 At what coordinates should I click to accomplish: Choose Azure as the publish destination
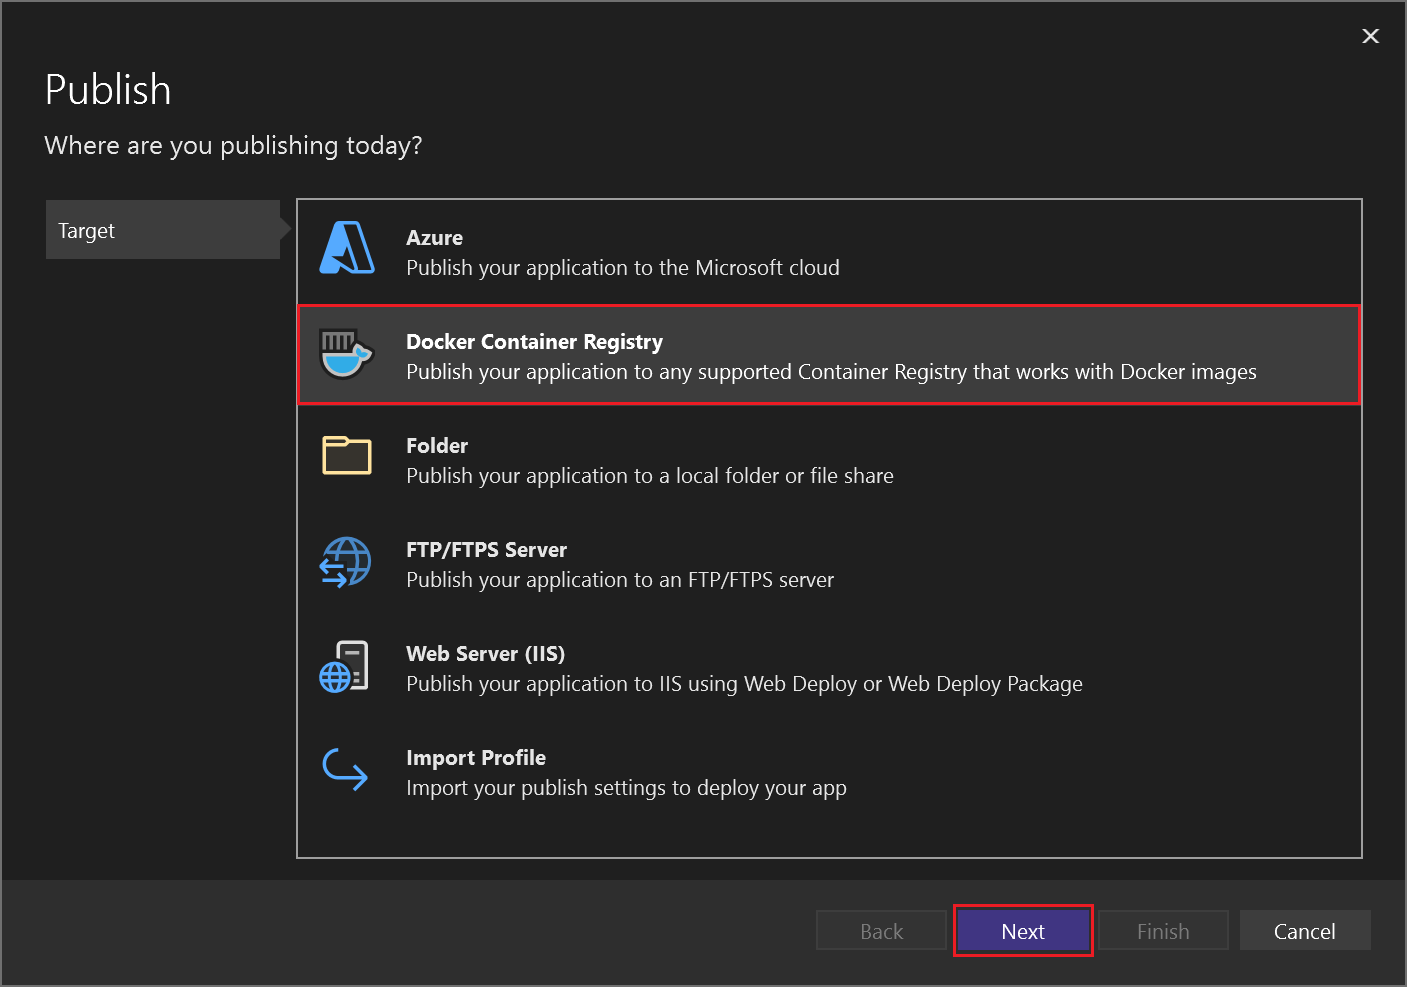point(700,252)
